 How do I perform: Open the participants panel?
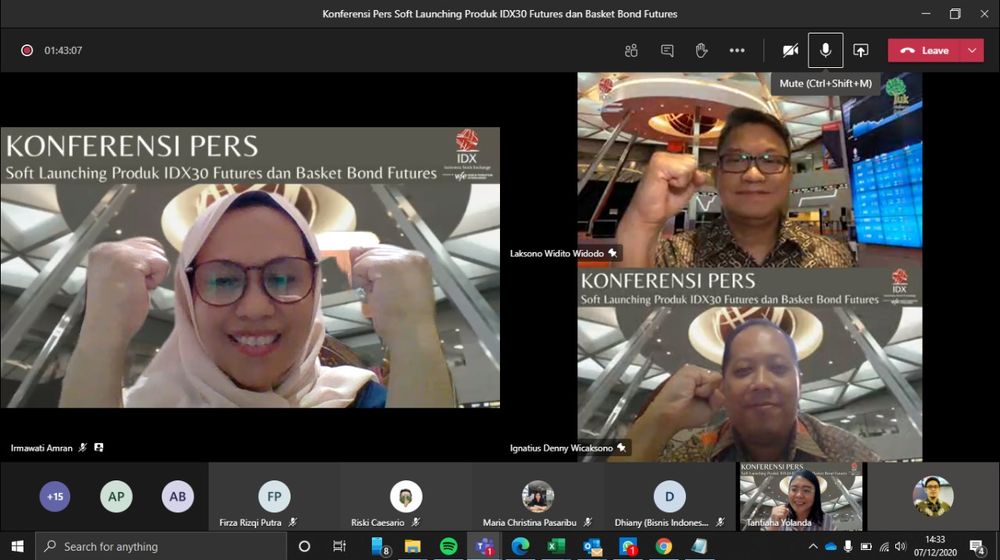pos(631,51)
